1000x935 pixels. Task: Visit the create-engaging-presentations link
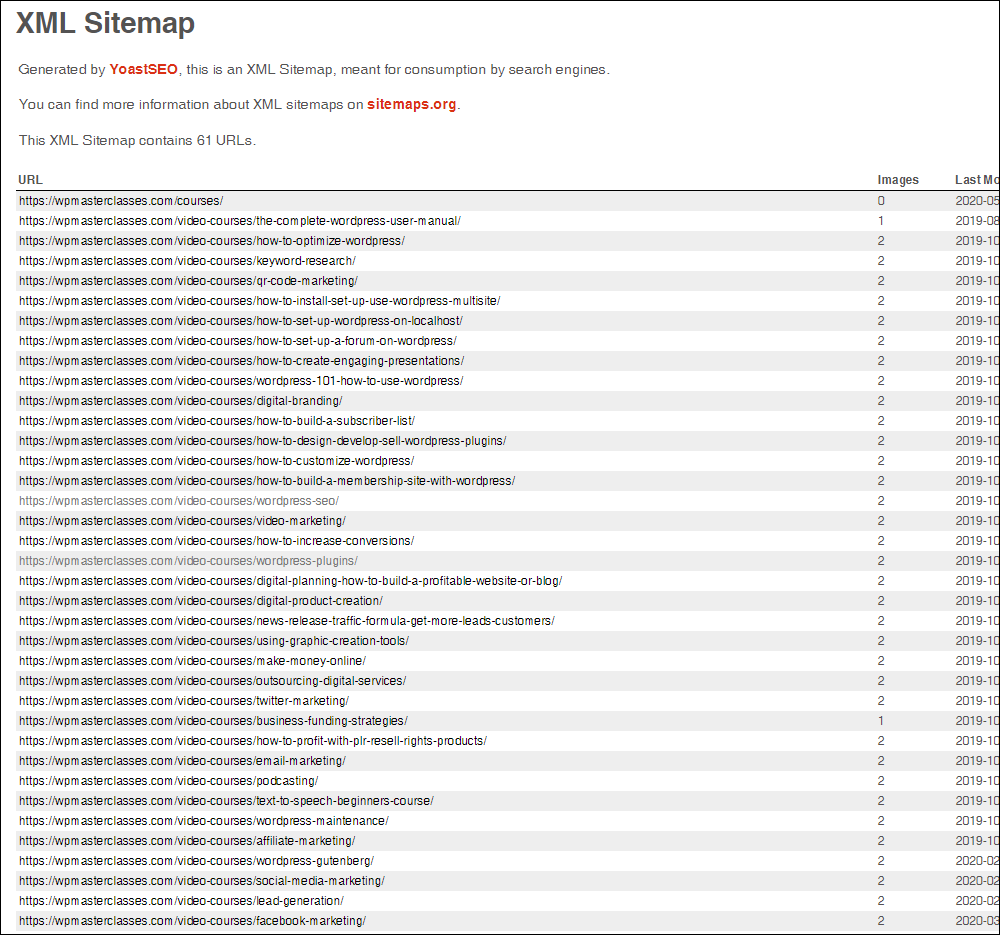pos(242,361)
